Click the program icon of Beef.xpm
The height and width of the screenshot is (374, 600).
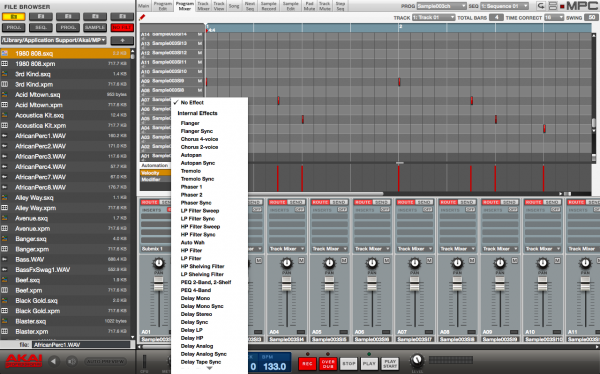point(5,290)
